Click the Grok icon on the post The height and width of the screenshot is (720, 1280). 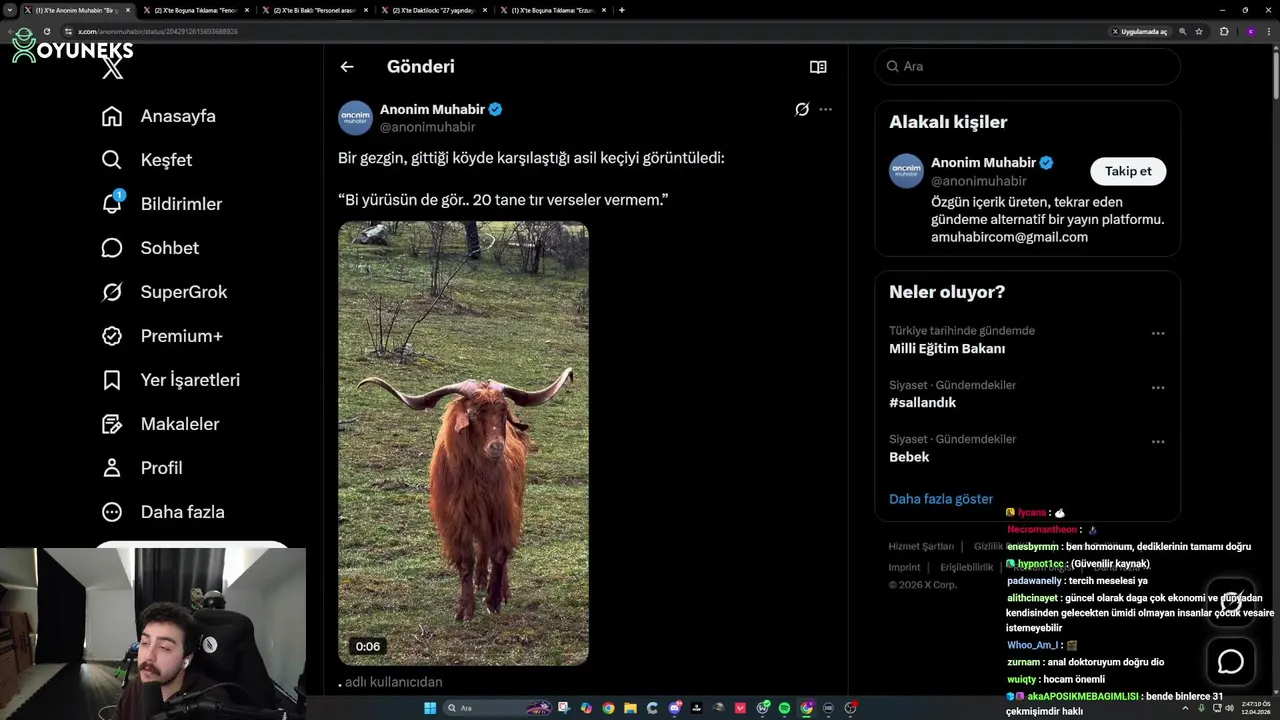(x=801, y=109)
